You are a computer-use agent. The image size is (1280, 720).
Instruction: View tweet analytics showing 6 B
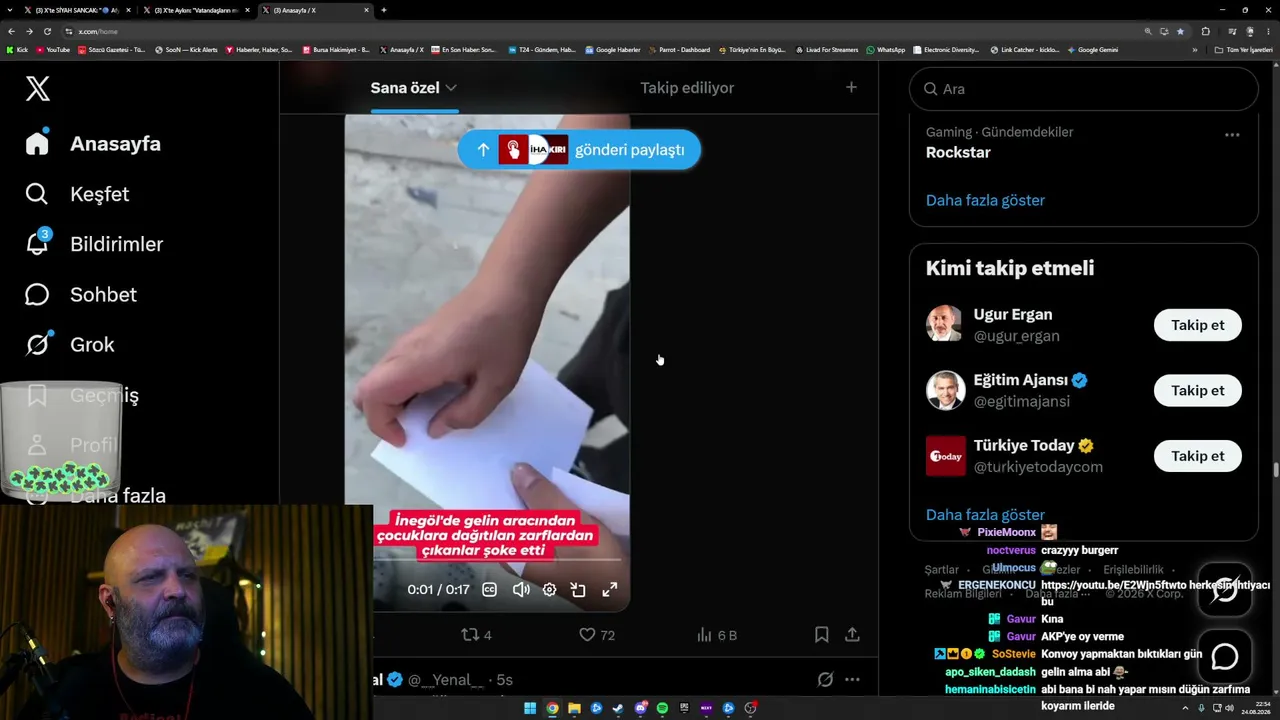click(716, 635)
